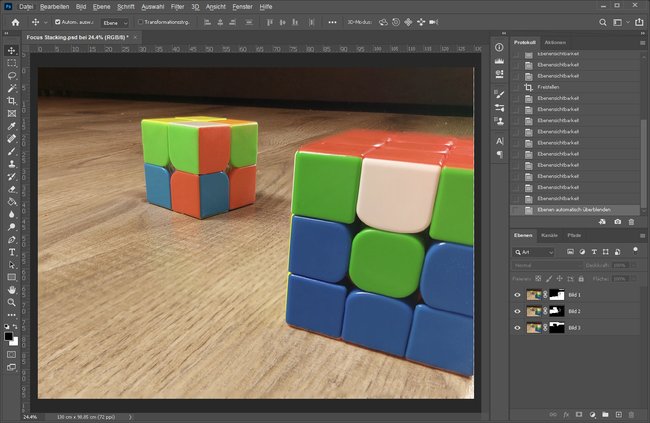Viewport: 650px width, 423px height.
Task: Open the Properties info panel icon
Action: (499, 47)
